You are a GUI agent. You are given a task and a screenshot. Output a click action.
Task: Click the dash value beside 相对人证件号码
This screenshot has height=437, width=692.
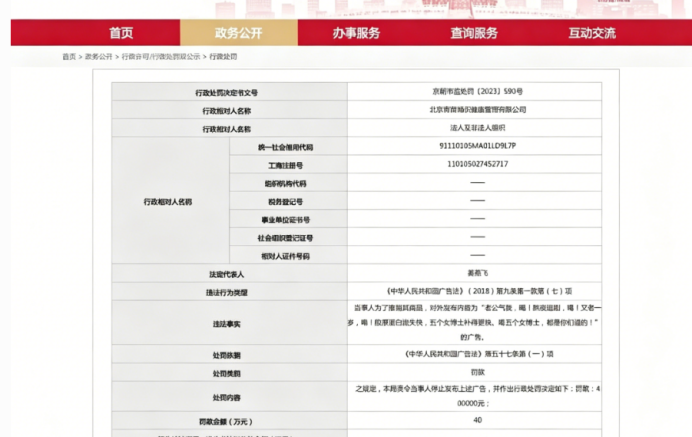[x=478, y=255]
